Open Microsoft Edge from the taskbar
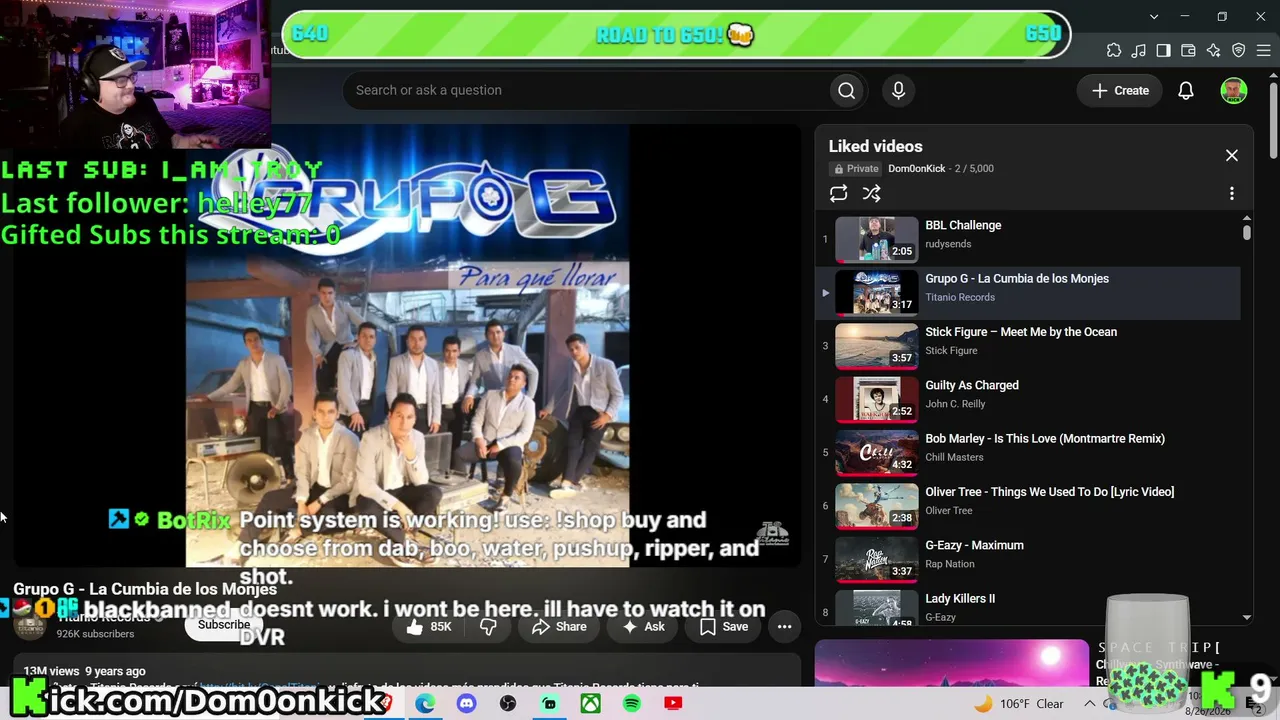Image resolution: width=1280 pixels, height=720 pixels. coord(425,704)
